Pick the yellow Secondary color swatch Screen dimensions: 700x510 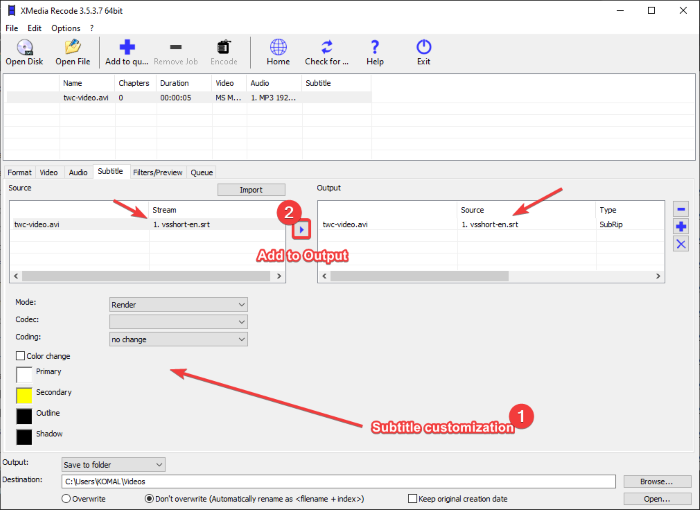tap(25, 394)
